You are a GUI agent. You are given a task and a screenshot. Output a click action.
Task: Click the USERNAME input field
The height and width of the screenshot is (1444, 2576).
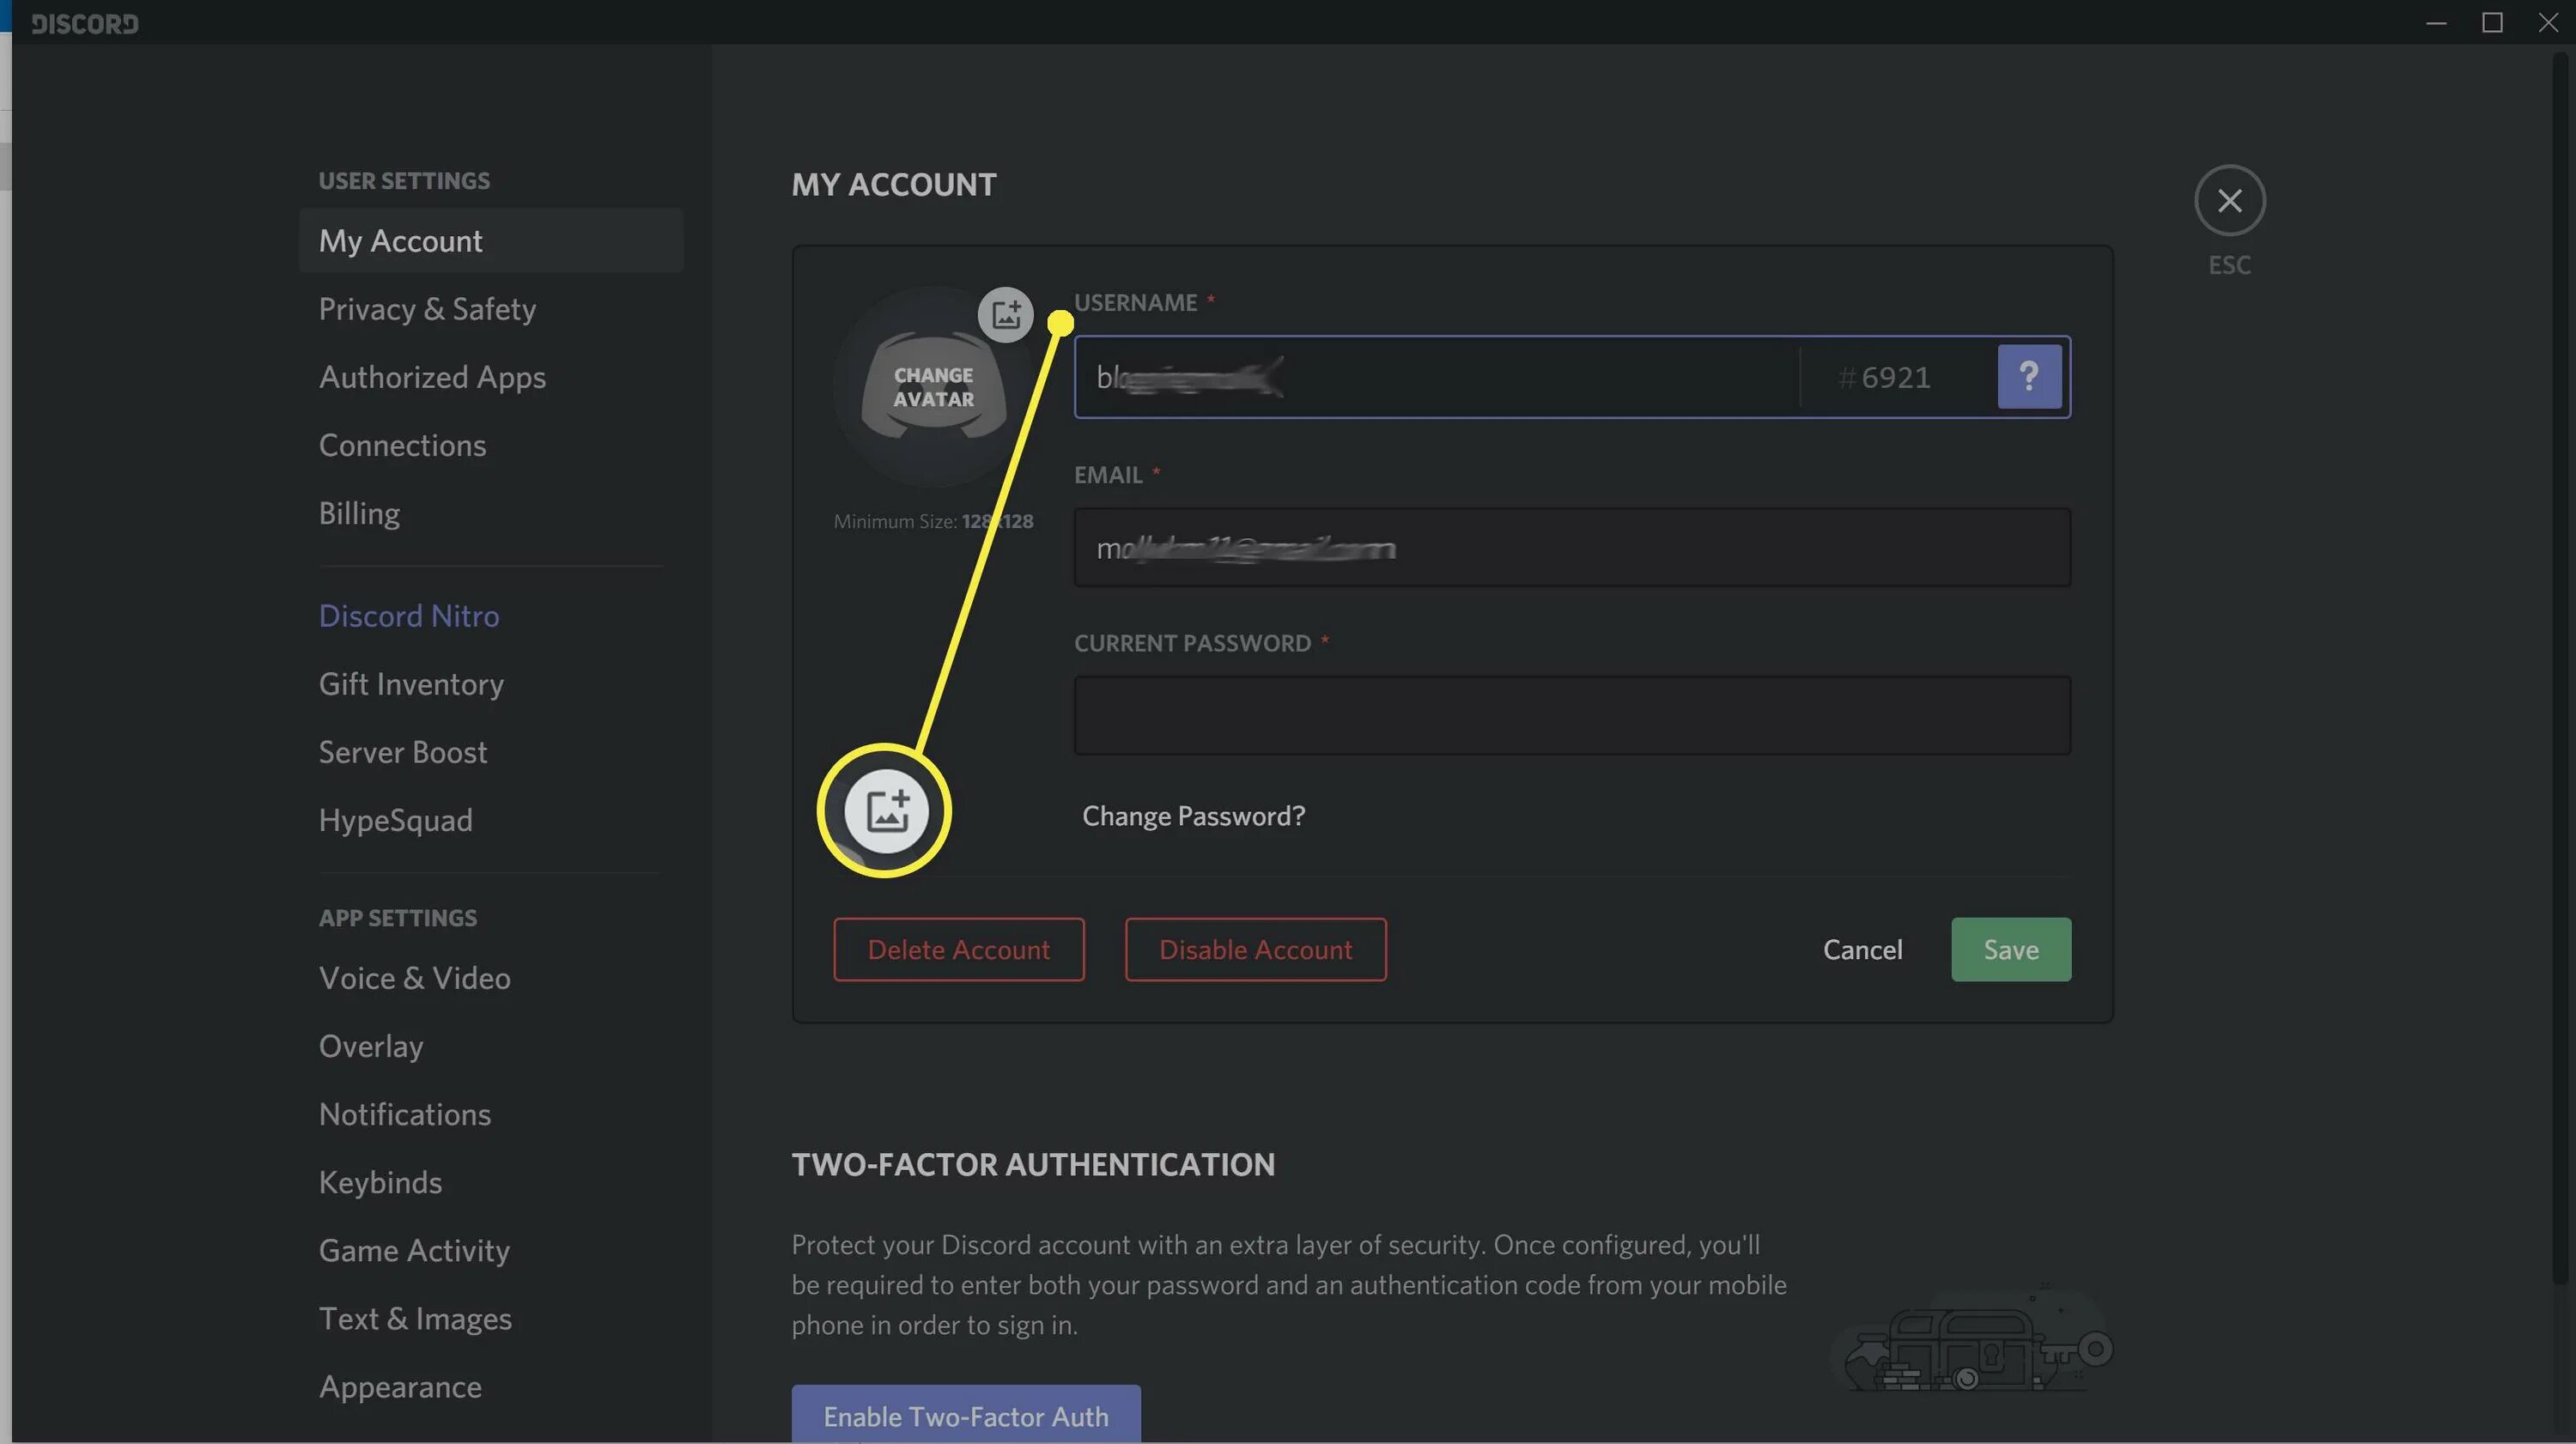click(1437, 375)
